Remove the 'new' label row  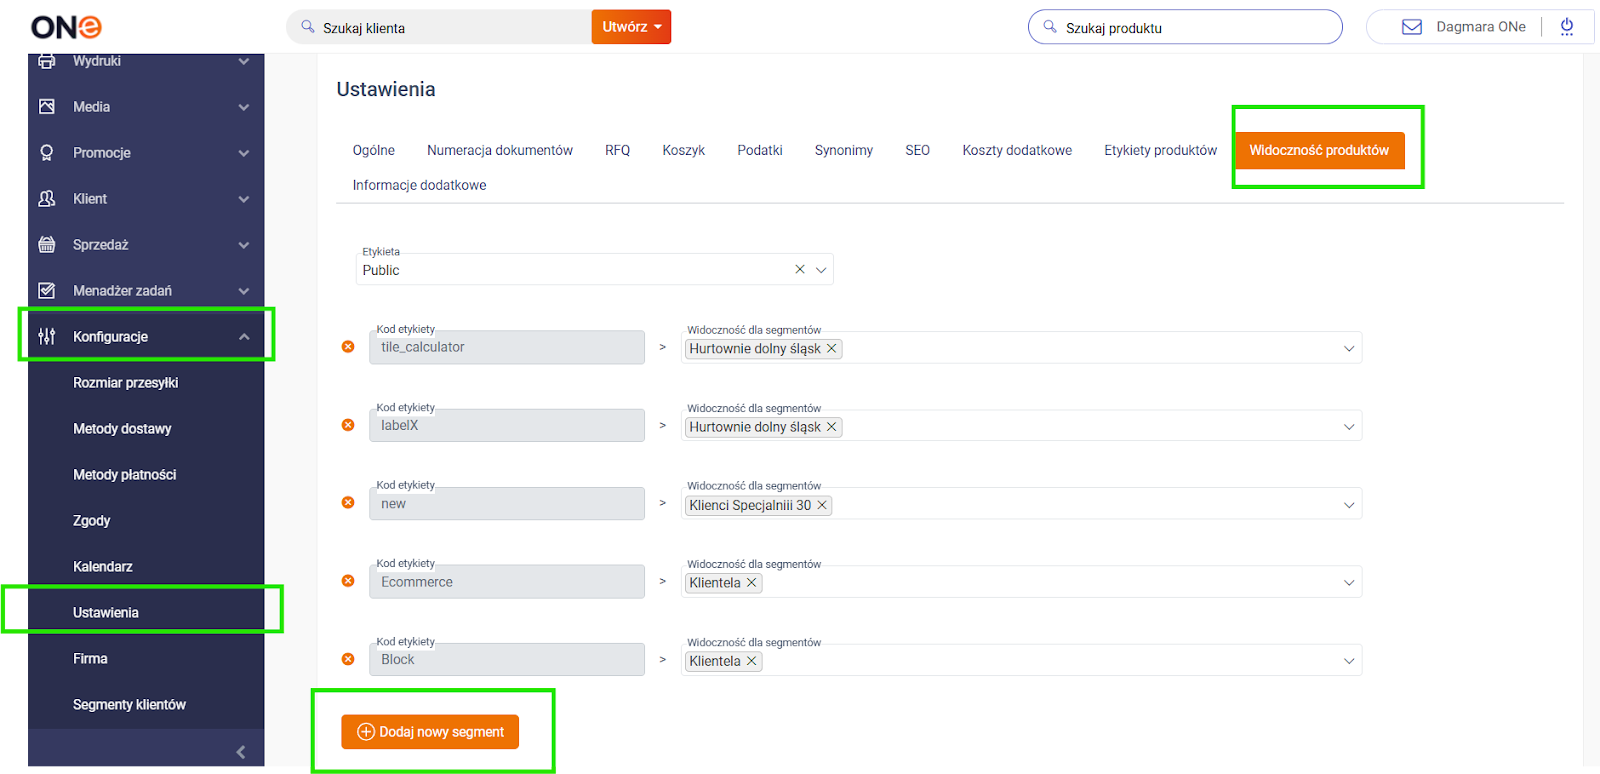(x=348, y=503)
